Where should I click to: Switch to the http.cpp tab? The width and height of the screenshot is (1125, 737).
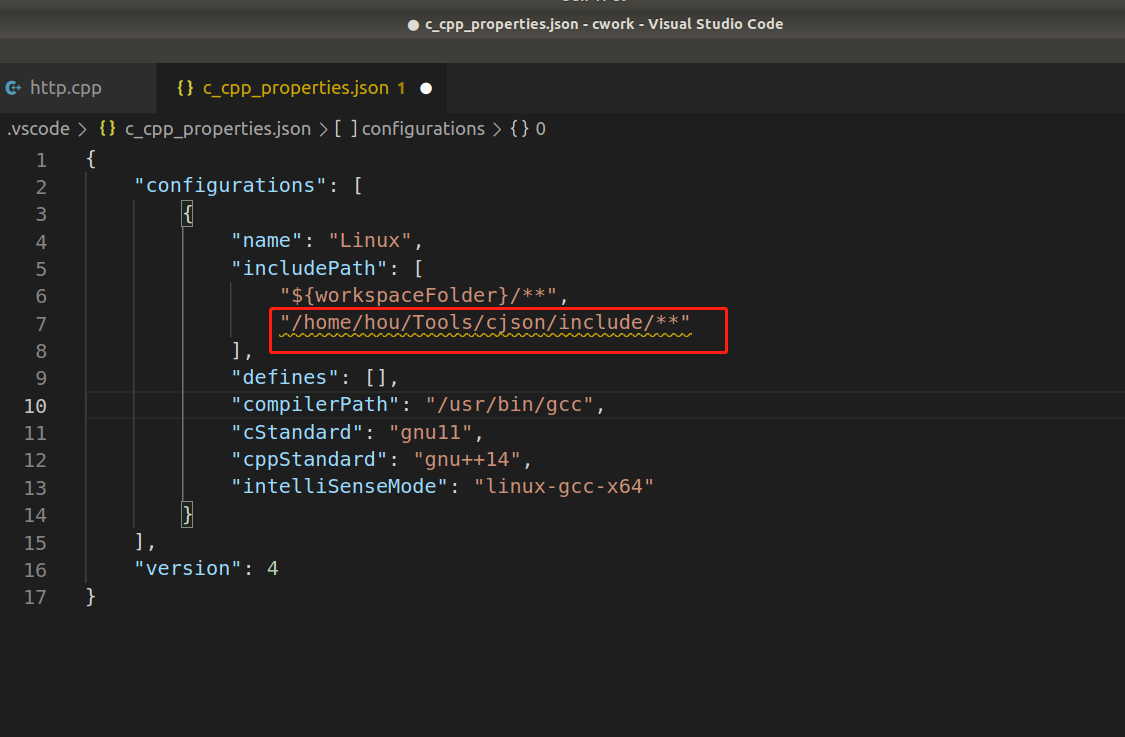(67, 87)
